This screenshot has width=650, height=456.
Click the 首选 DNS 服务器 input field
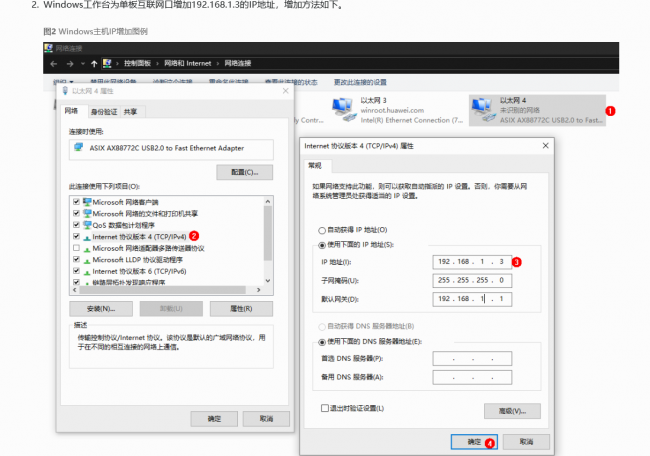coord(472,359)
